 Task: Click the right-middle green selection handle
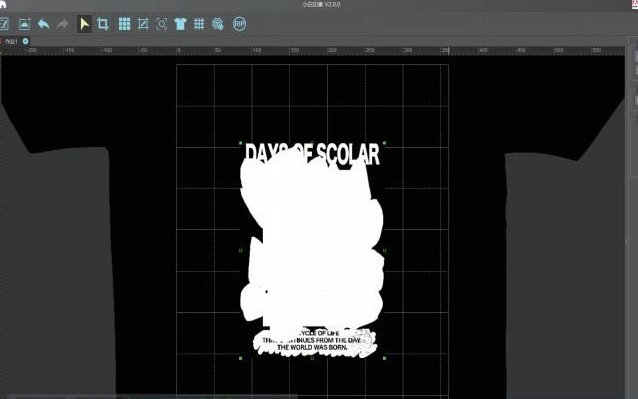(x=385, y=251)
